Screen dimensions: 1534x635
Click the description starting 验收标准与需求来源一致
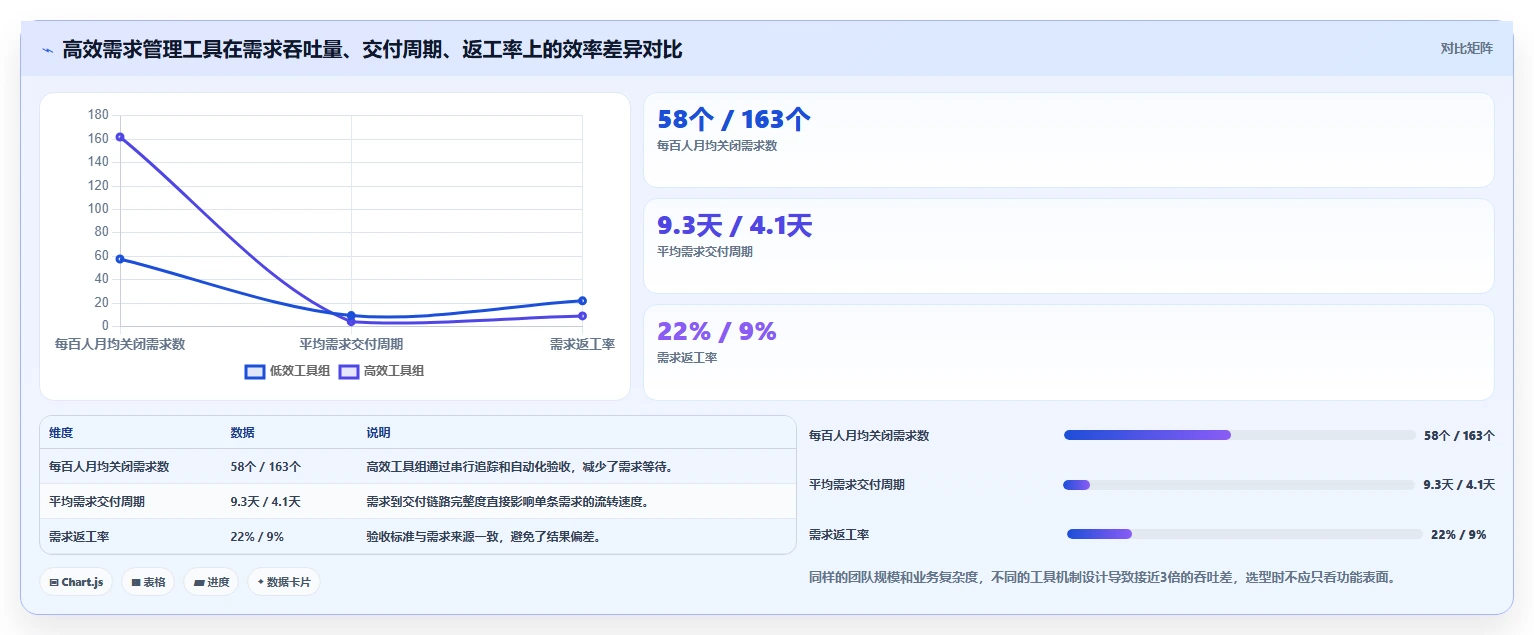click(483, 537)
